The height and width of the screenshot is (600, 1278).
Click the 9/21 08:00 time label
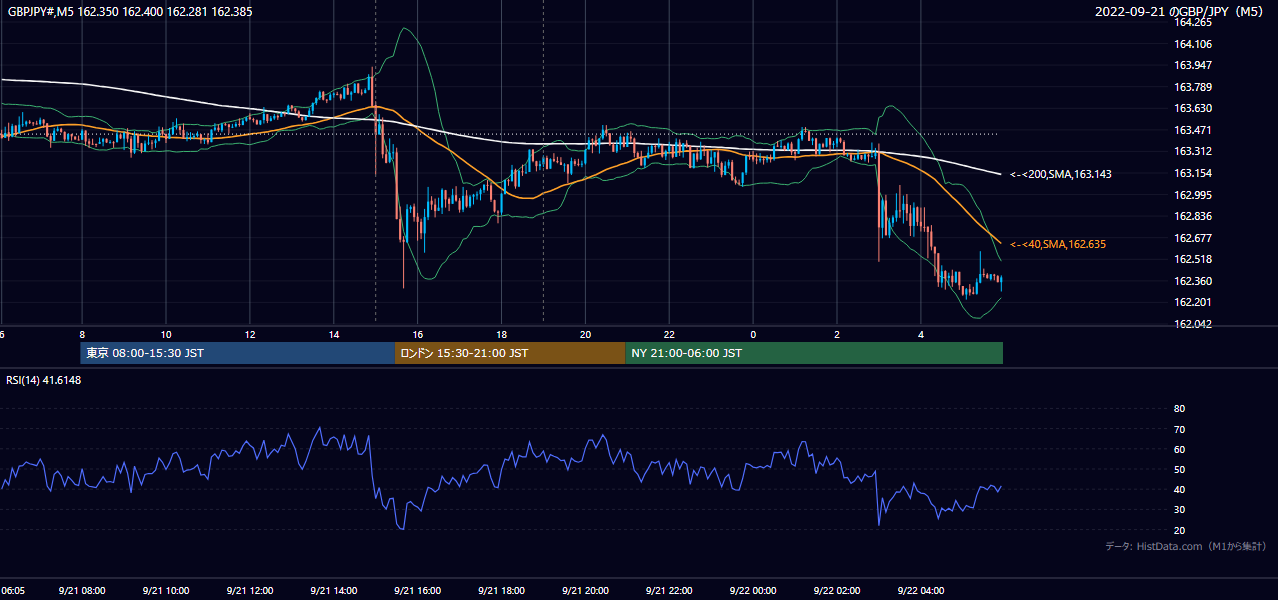pos(82,591)
